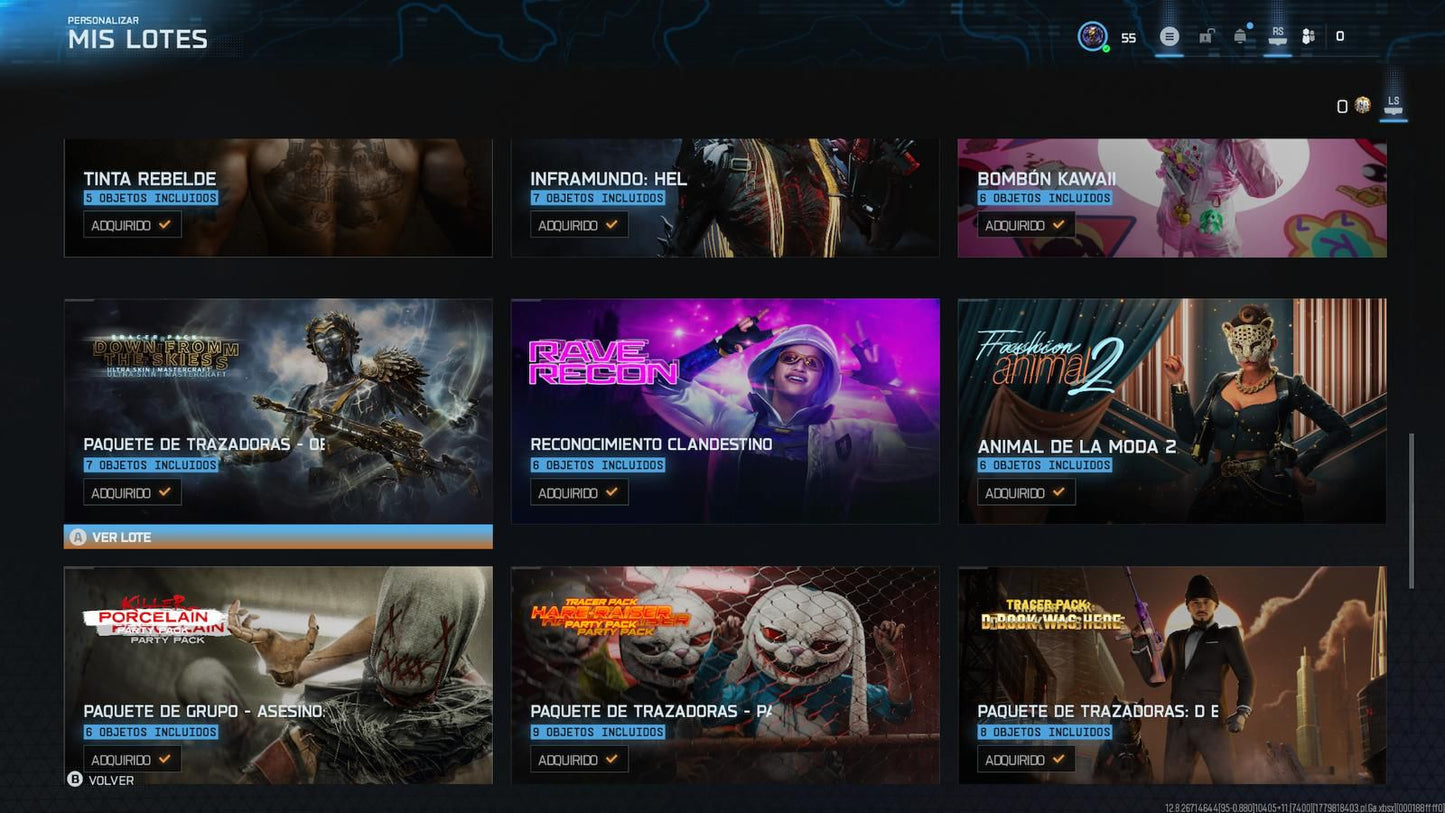Image resolution: width=1445 pixels, height=813 pixels.
Task: Click Adquirido on the Hare-Raiser tracer pack
Action: [x=579, y=759]
